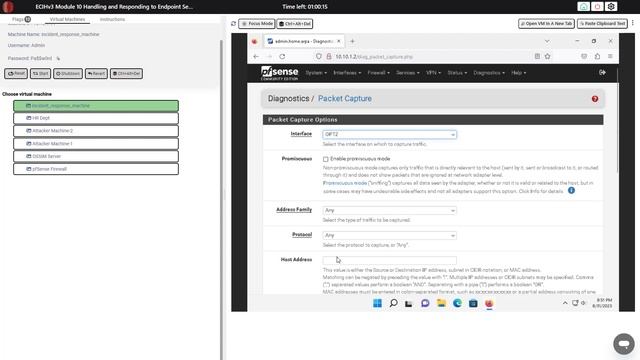This screenshot has height=360, width=640.
Task: Open the chat bubble widget
Action: [624, 343]
